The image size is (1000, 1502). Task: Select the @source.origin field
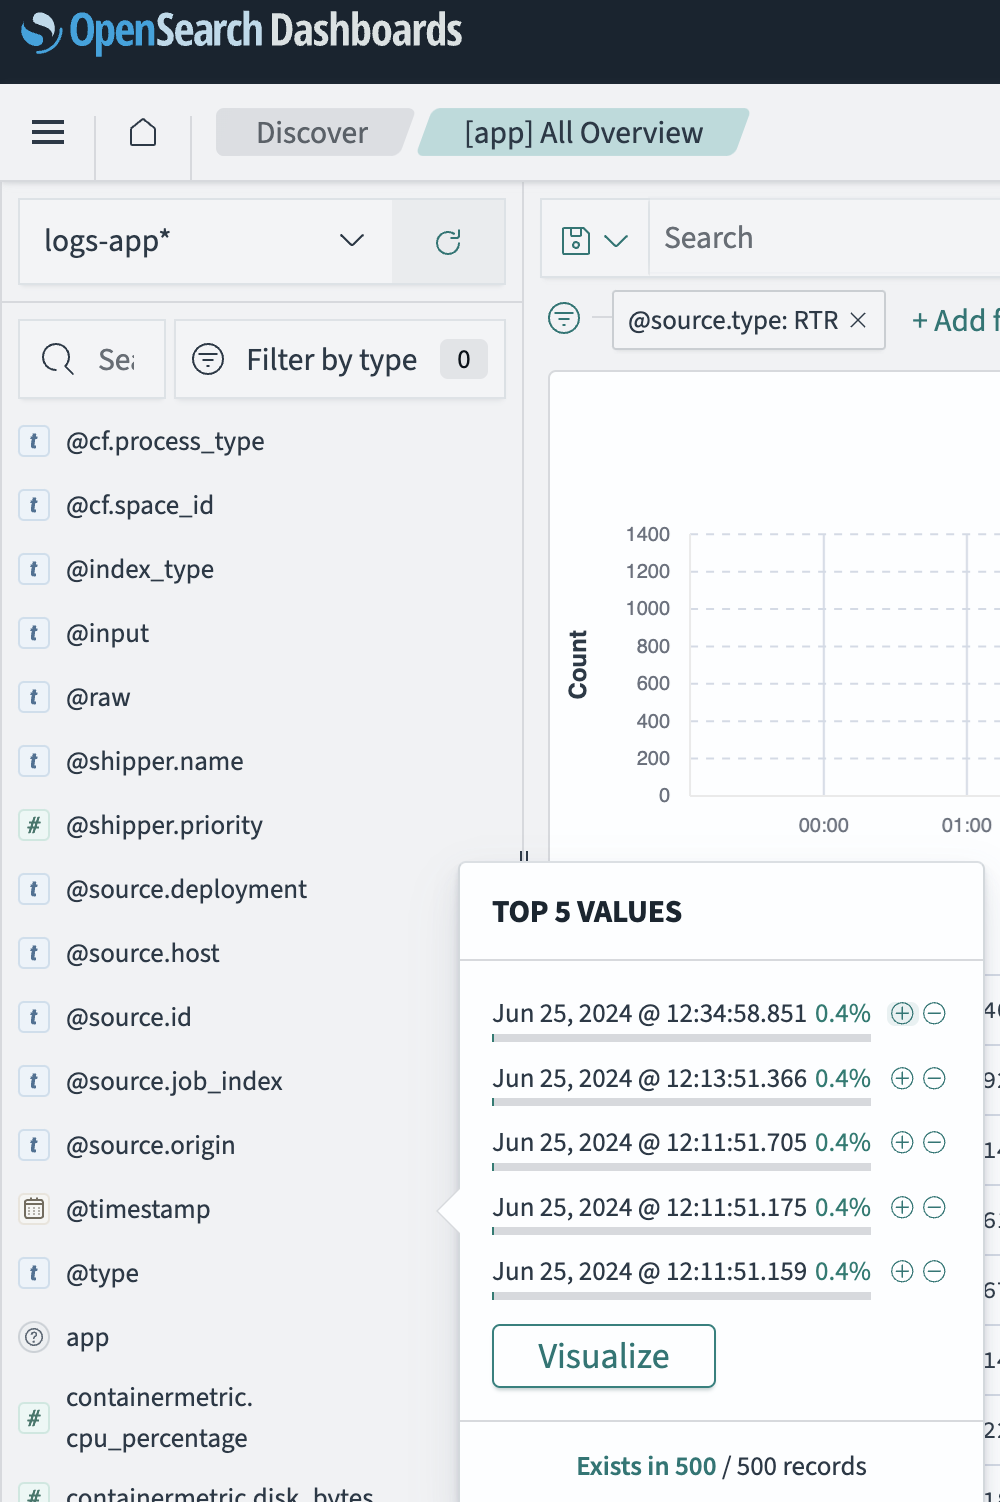150,1145
